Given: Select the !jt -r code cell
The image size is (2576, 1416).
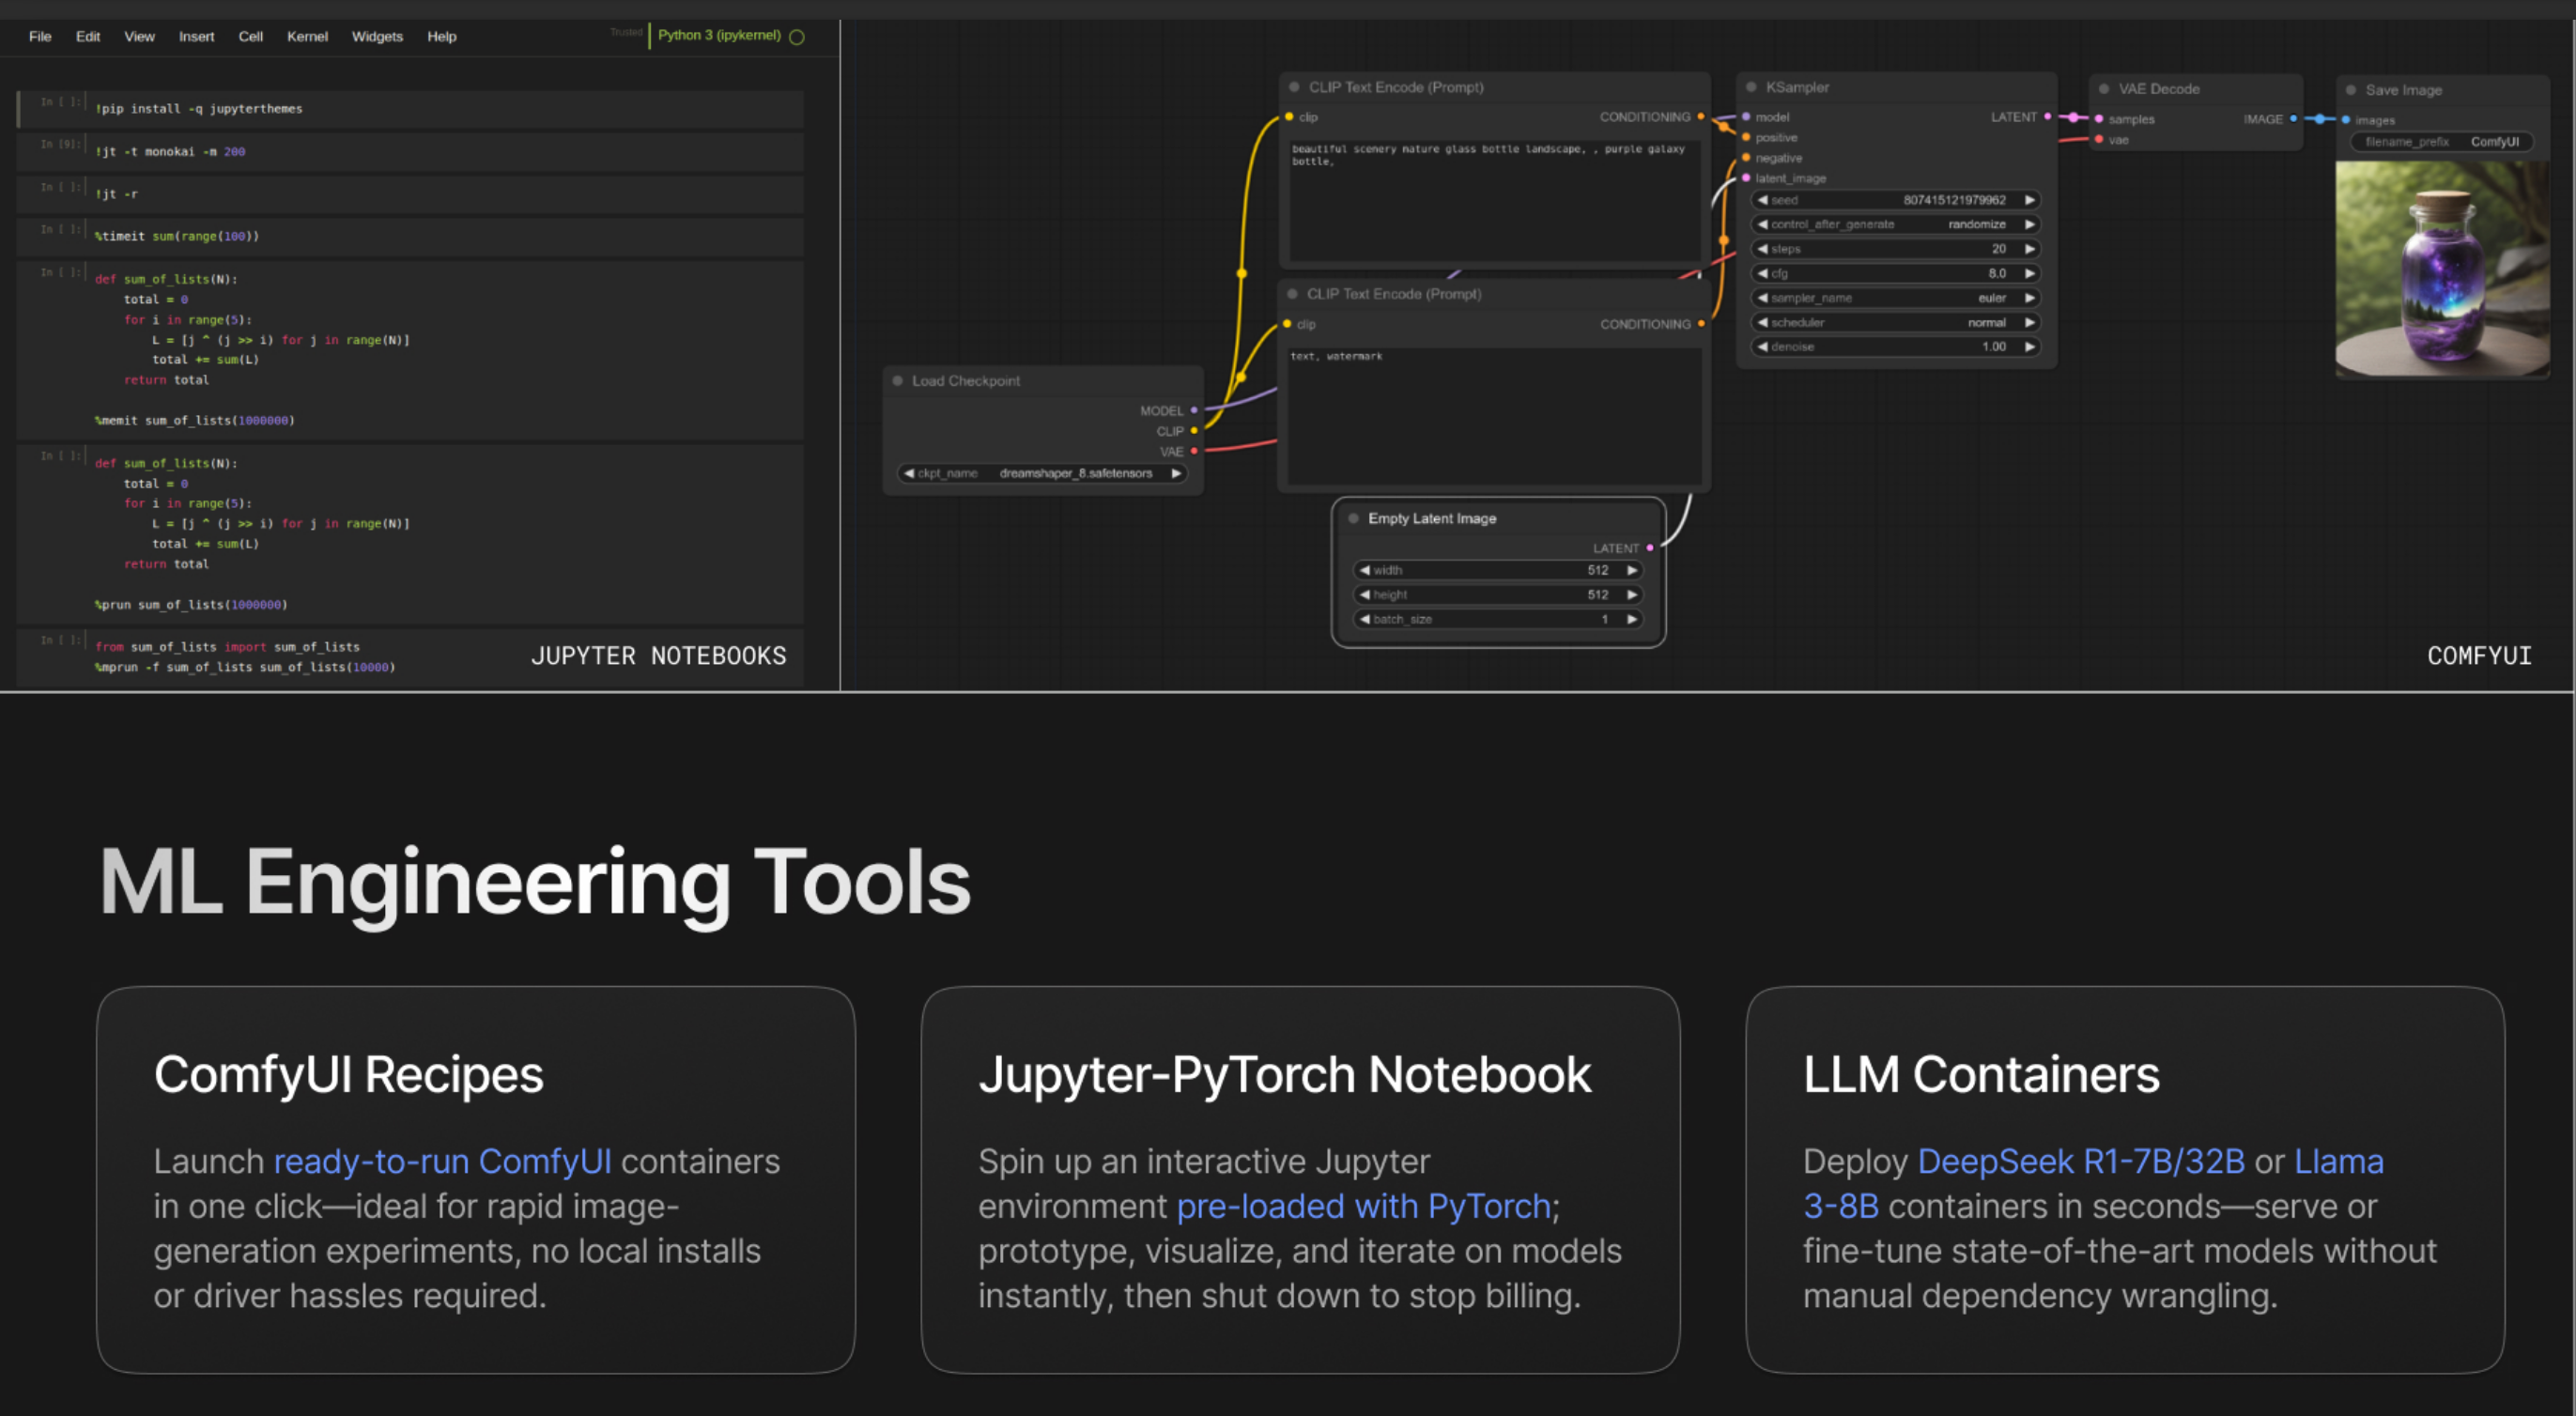Looking at the screenshot, I should 410,193.
